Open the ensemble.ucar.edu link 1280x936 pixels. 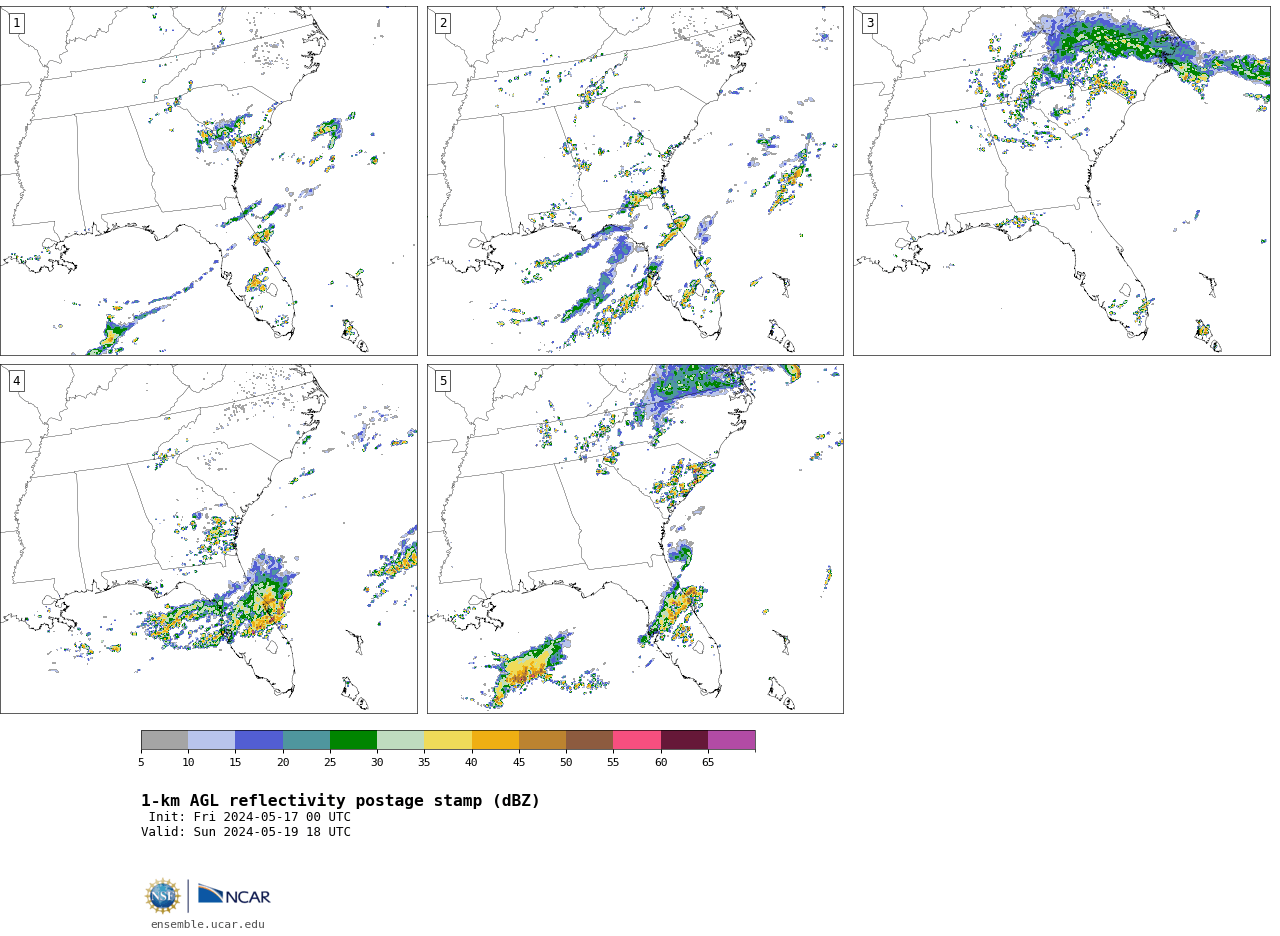(x=208, y=925)
